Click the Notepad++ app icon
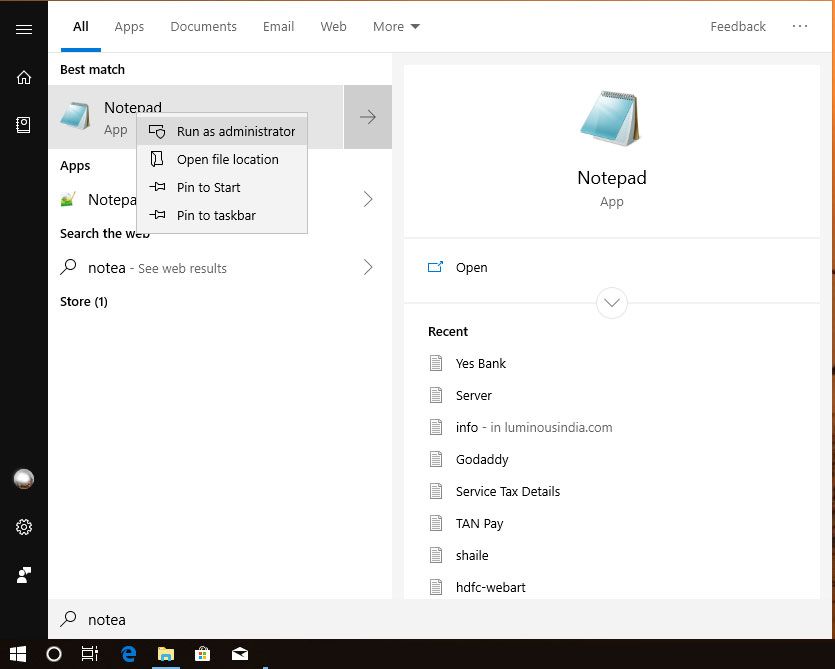835x669 pixels. 68,200
